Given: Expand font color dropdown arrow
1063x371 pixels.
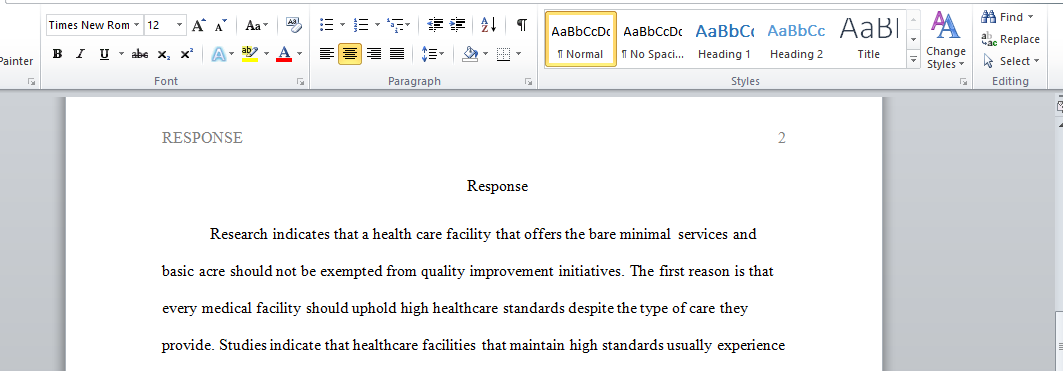Looking at the screenshot, I should click(x=300, y=54).
